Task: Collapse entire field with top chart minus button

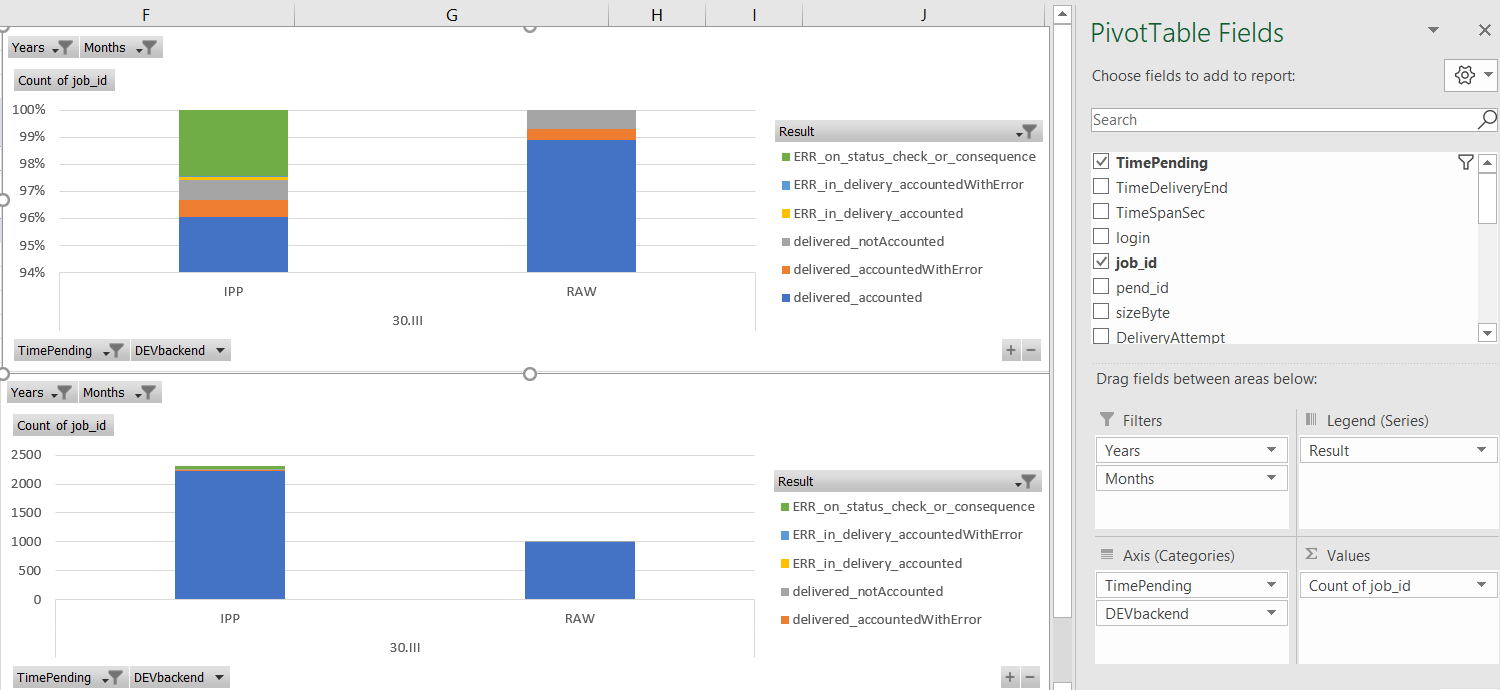Action: [1031, 350]
